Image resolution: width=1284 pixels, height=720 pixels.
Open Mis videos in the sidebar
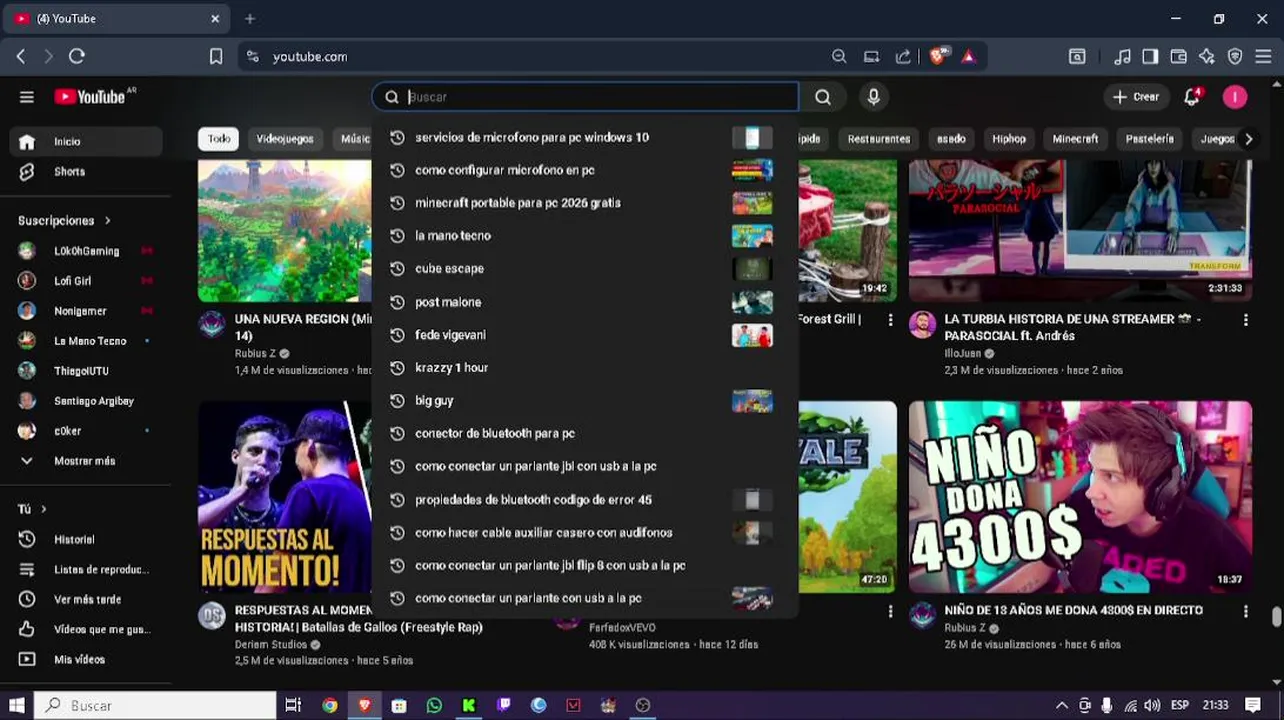tap(86, 660)
